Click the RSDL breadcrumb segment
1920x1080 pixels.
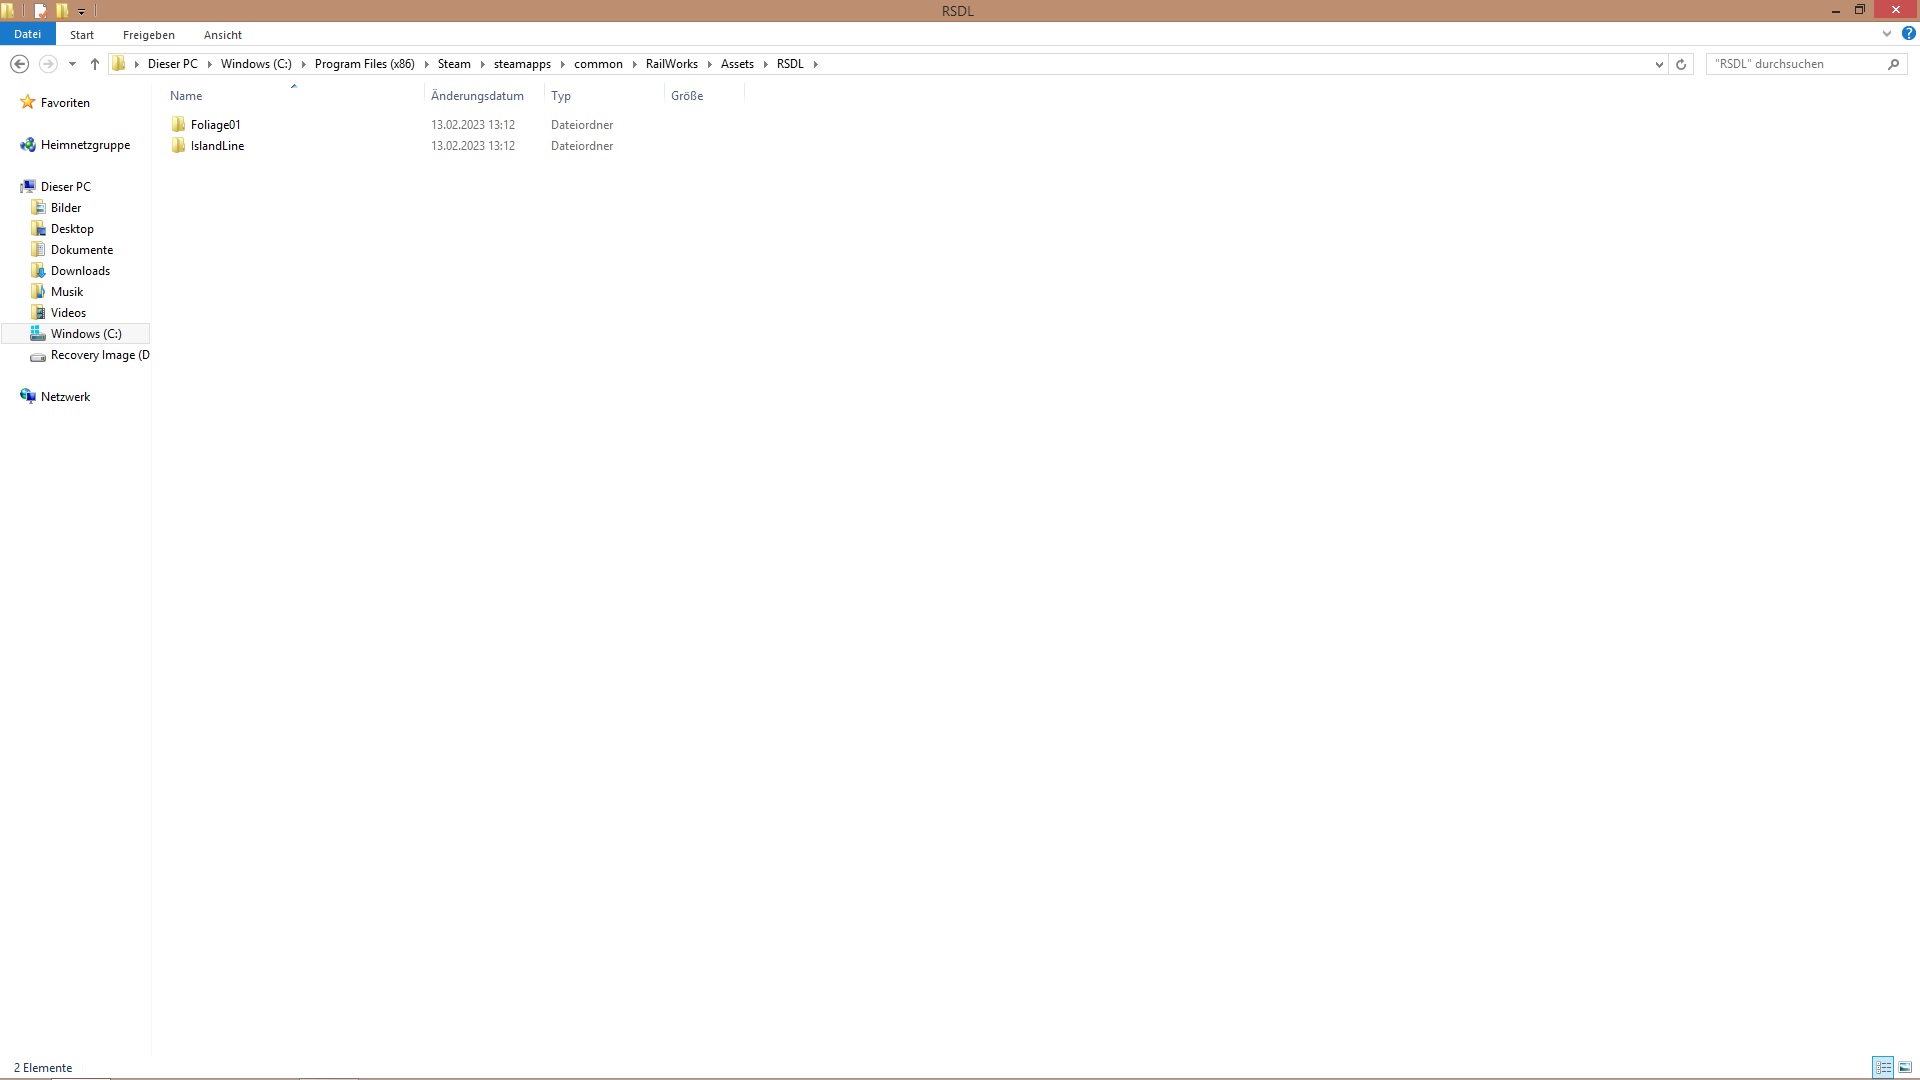coord(790,64)
